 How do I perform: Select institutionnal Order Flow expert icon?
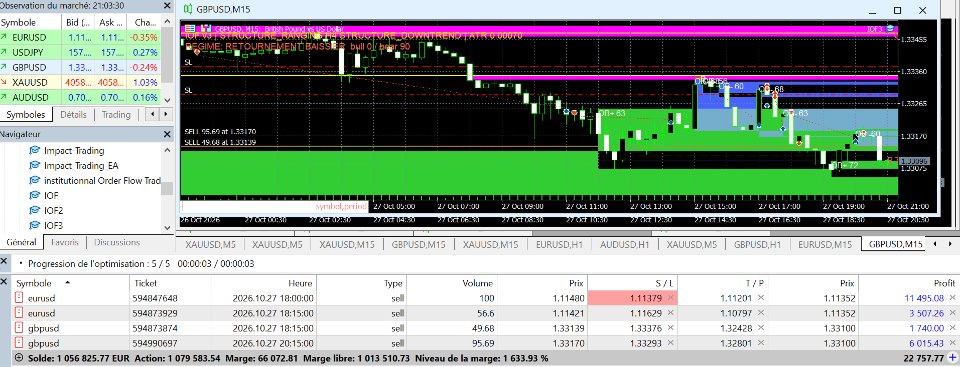pyautogui.click(x=34, y=181)
